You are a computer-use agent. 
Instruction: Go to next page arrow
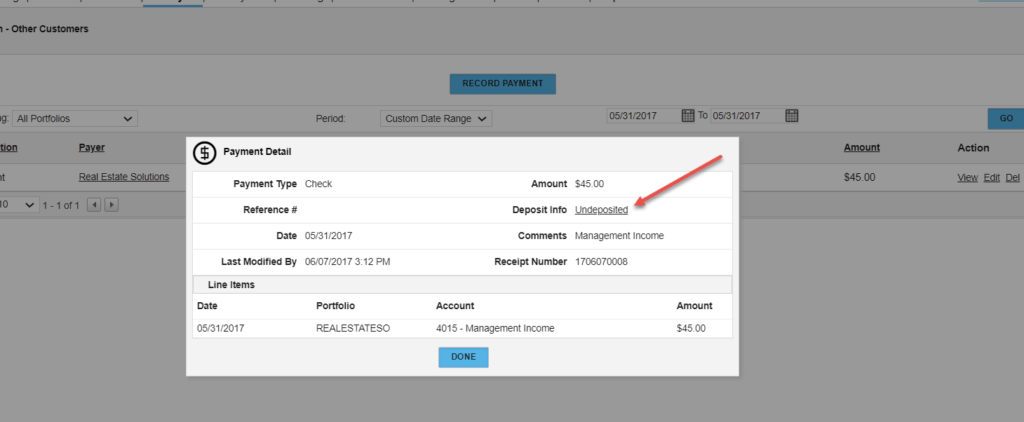point(112,205)
